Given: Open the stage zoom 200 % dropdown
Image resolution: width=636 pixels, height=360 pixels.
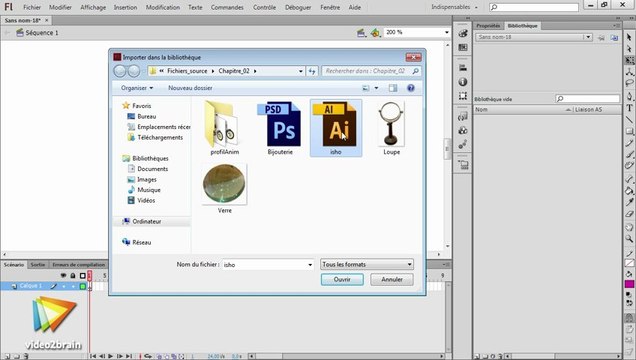Looking at the screenshot, I should click(447, 32).
